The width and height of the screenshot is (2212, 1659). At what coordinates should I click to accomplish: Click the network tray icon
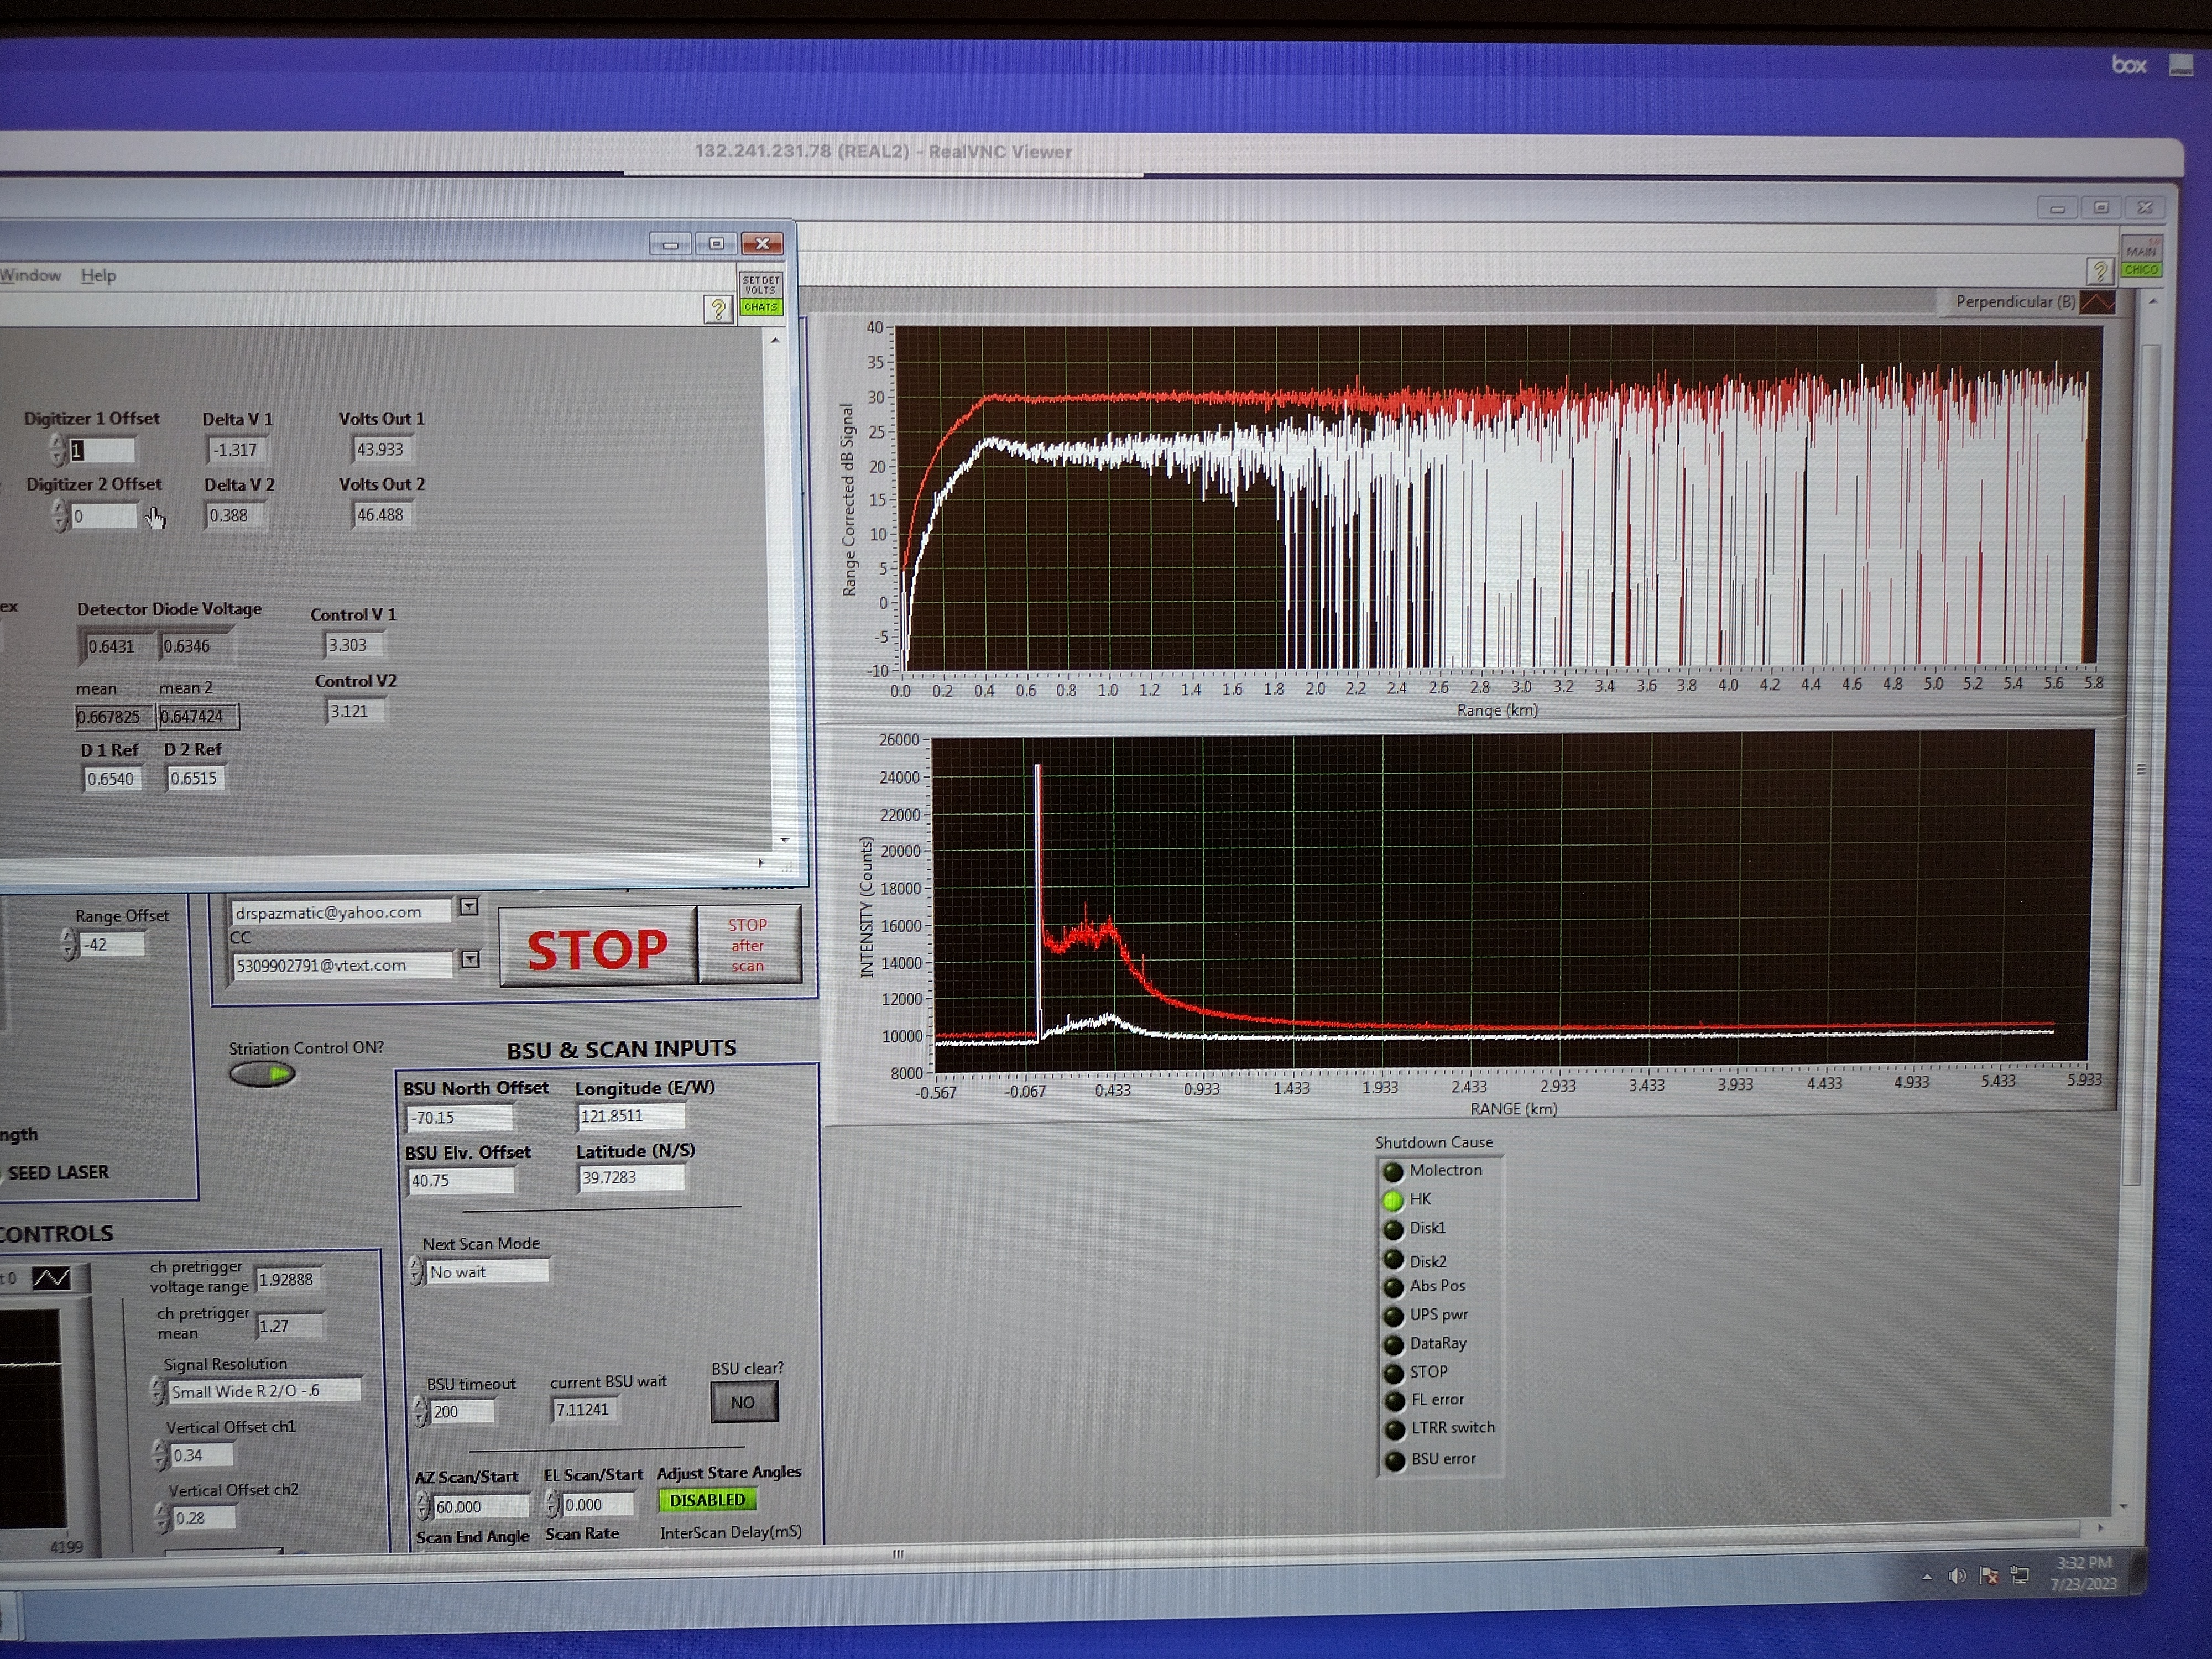point(2020,1576)
